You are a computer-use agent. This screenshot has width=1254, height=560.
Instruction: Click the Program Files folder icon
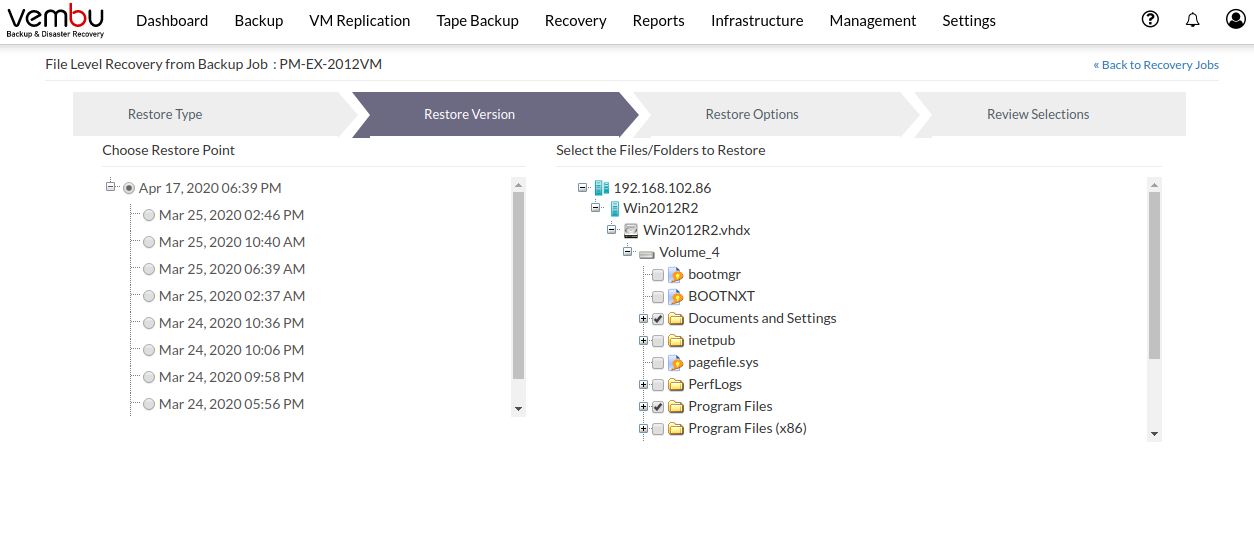[676, 406]
